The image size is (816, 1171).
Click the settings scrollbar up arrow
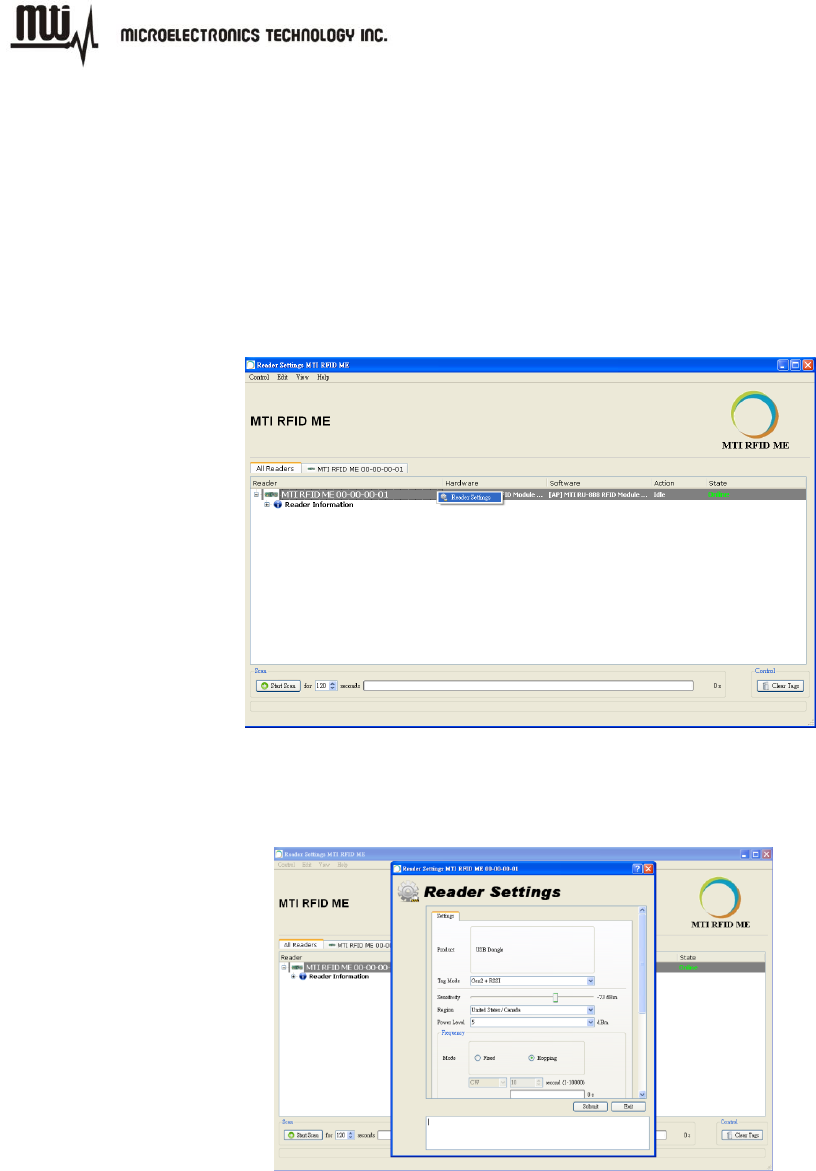tap(642, 910)
